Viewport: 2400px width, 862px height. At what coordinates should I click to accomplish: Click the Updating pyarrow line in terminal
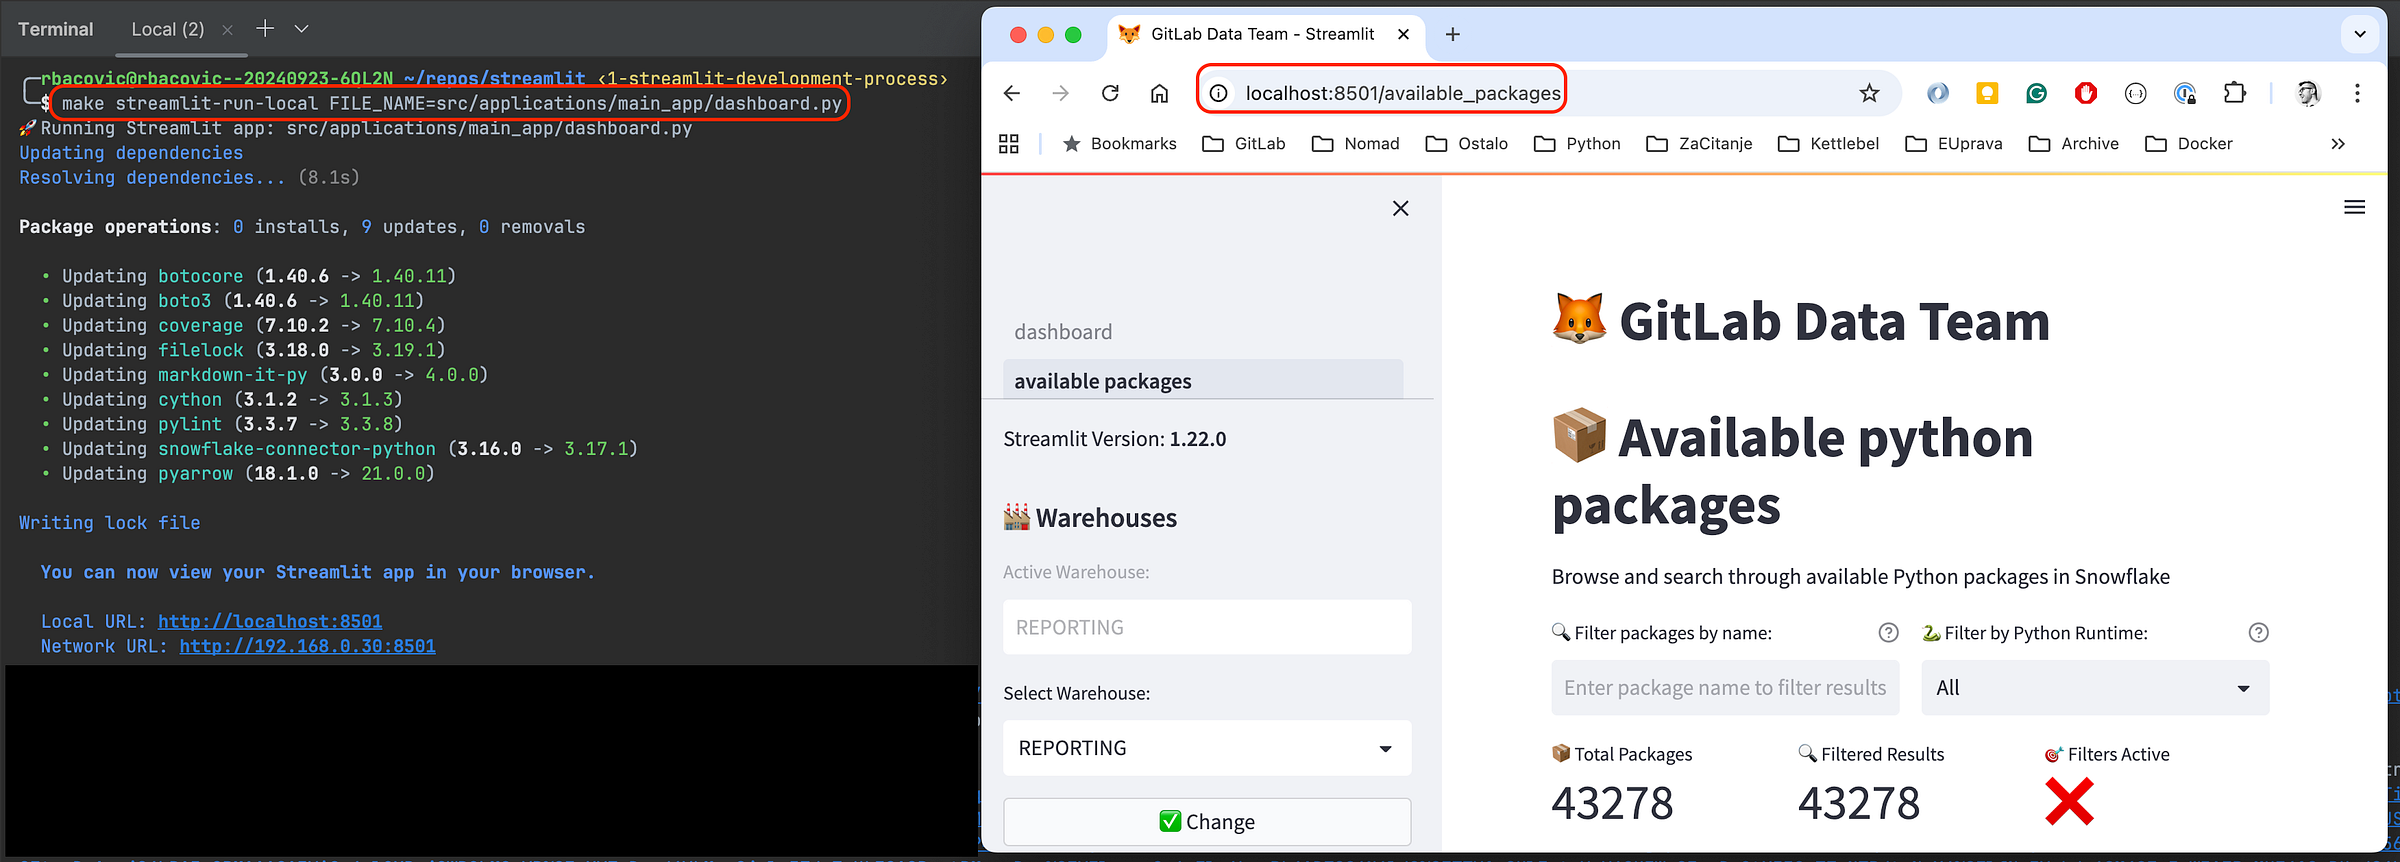tap(238, 474)
